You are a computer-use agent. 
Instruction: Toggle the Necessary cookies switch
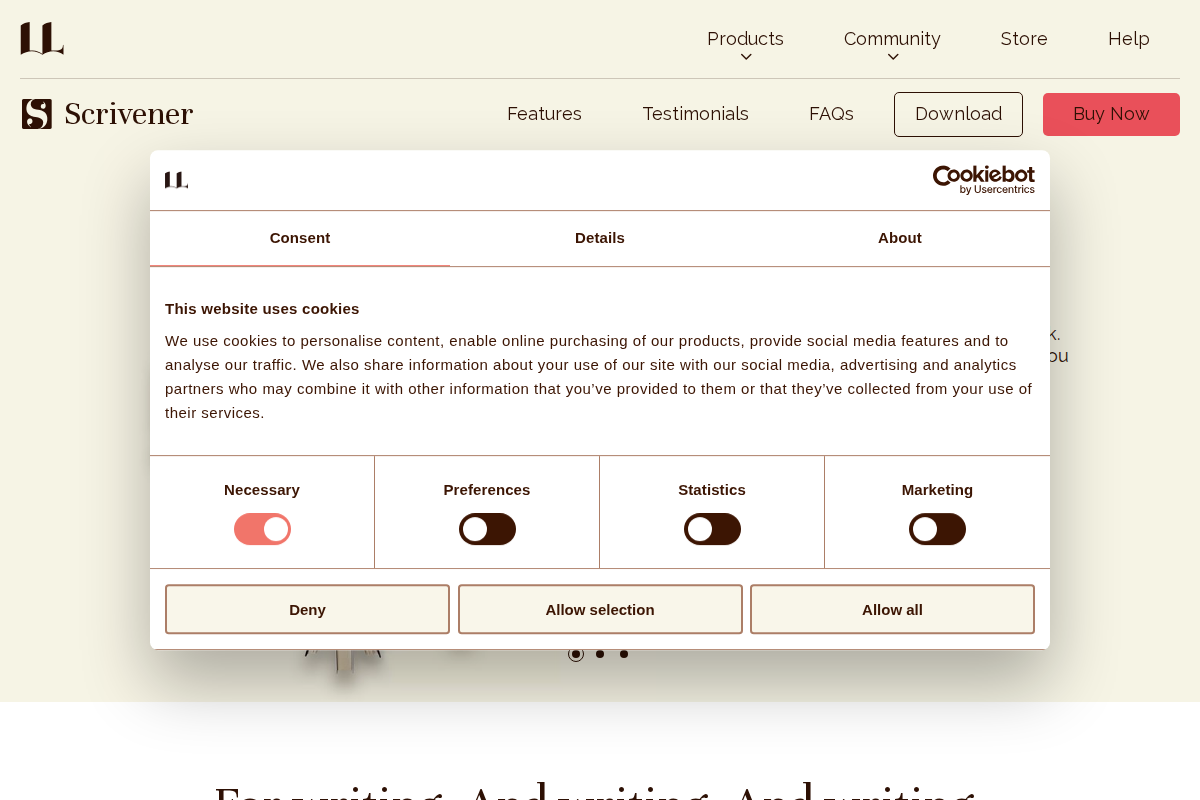tap(262, 529)
